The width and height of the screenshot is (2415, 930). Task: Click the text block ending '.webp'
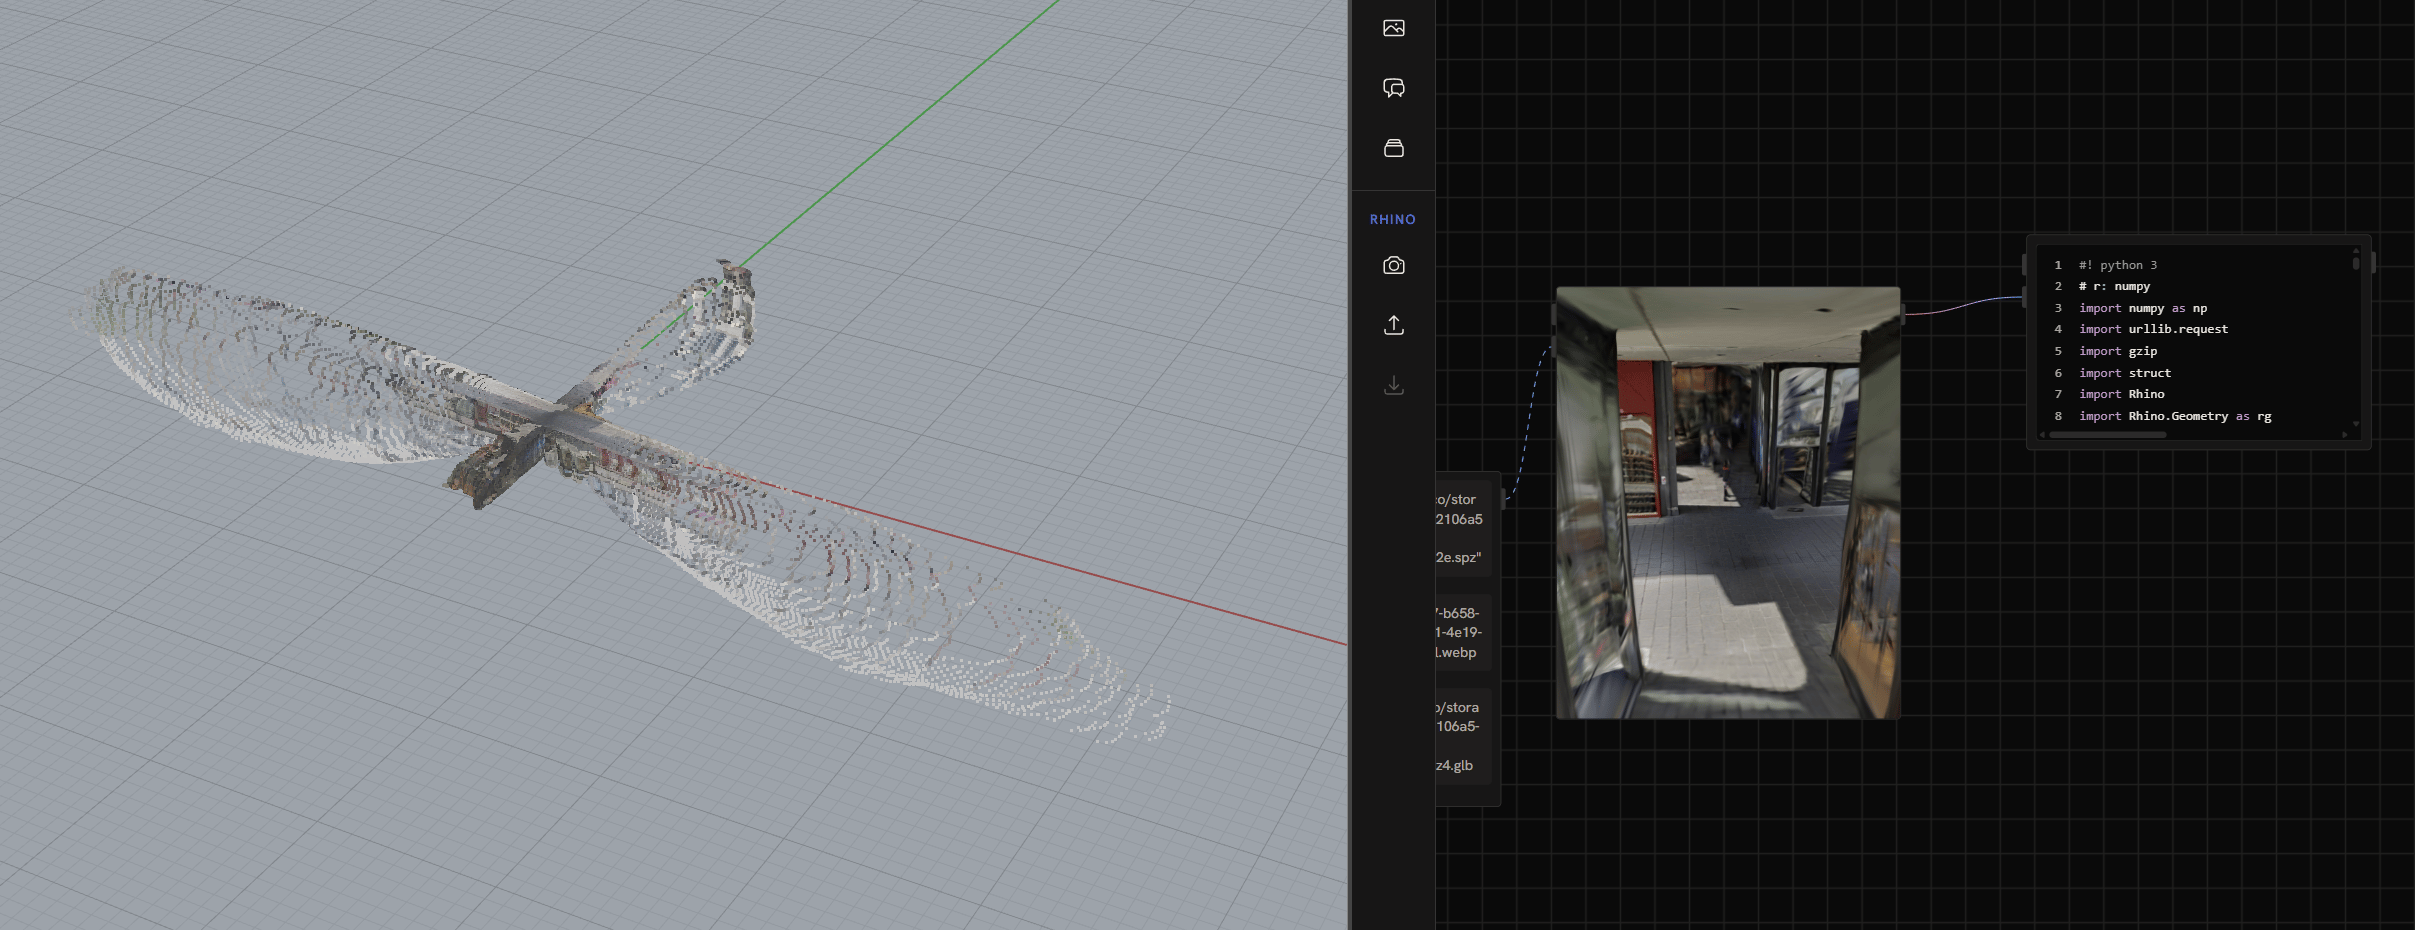(x=1462, y=632)
